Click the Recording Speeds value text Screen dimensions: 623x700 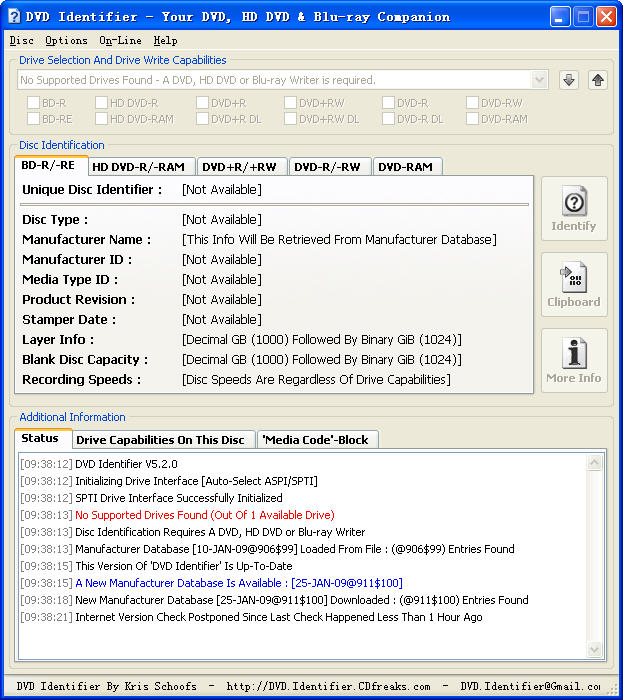[316, 379]
